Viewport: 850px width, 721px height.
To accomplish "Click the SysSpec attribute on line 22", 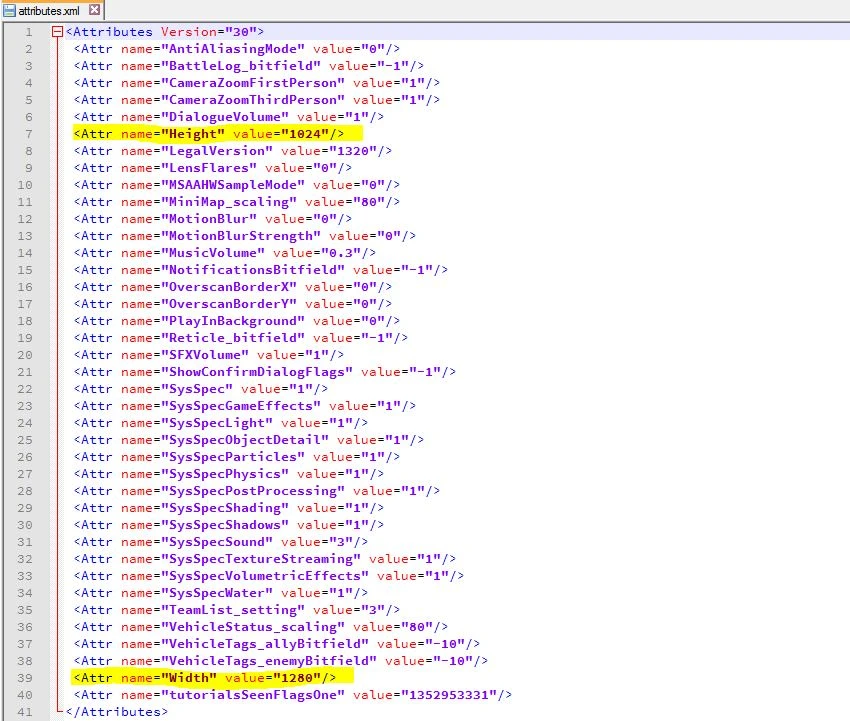I will click(201, 389).
